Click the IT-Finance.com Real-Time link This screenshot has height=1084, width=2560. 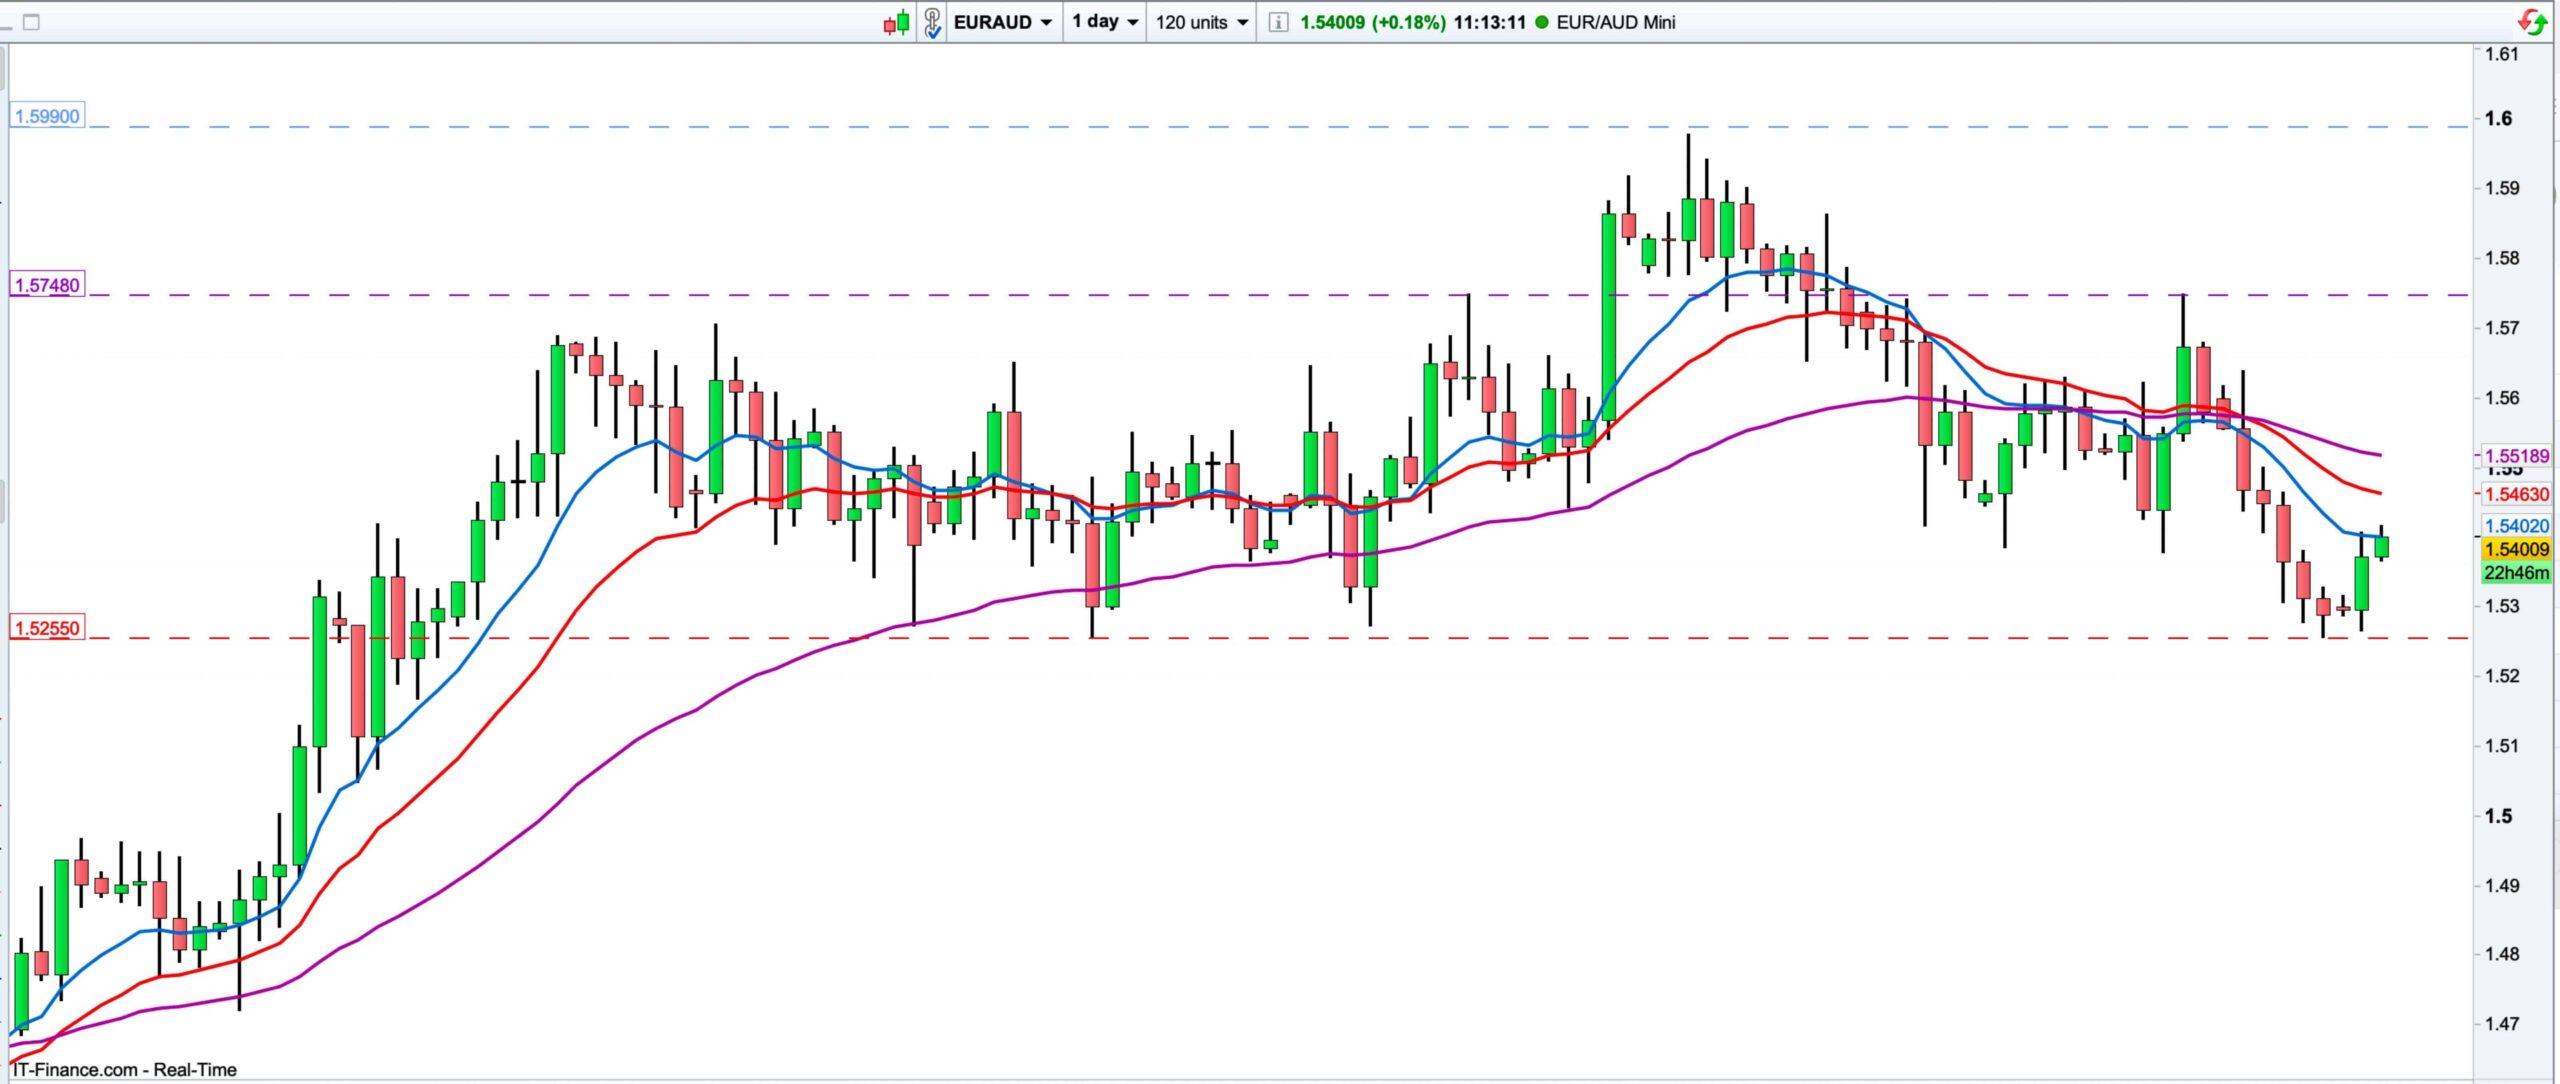[124, 1069]
